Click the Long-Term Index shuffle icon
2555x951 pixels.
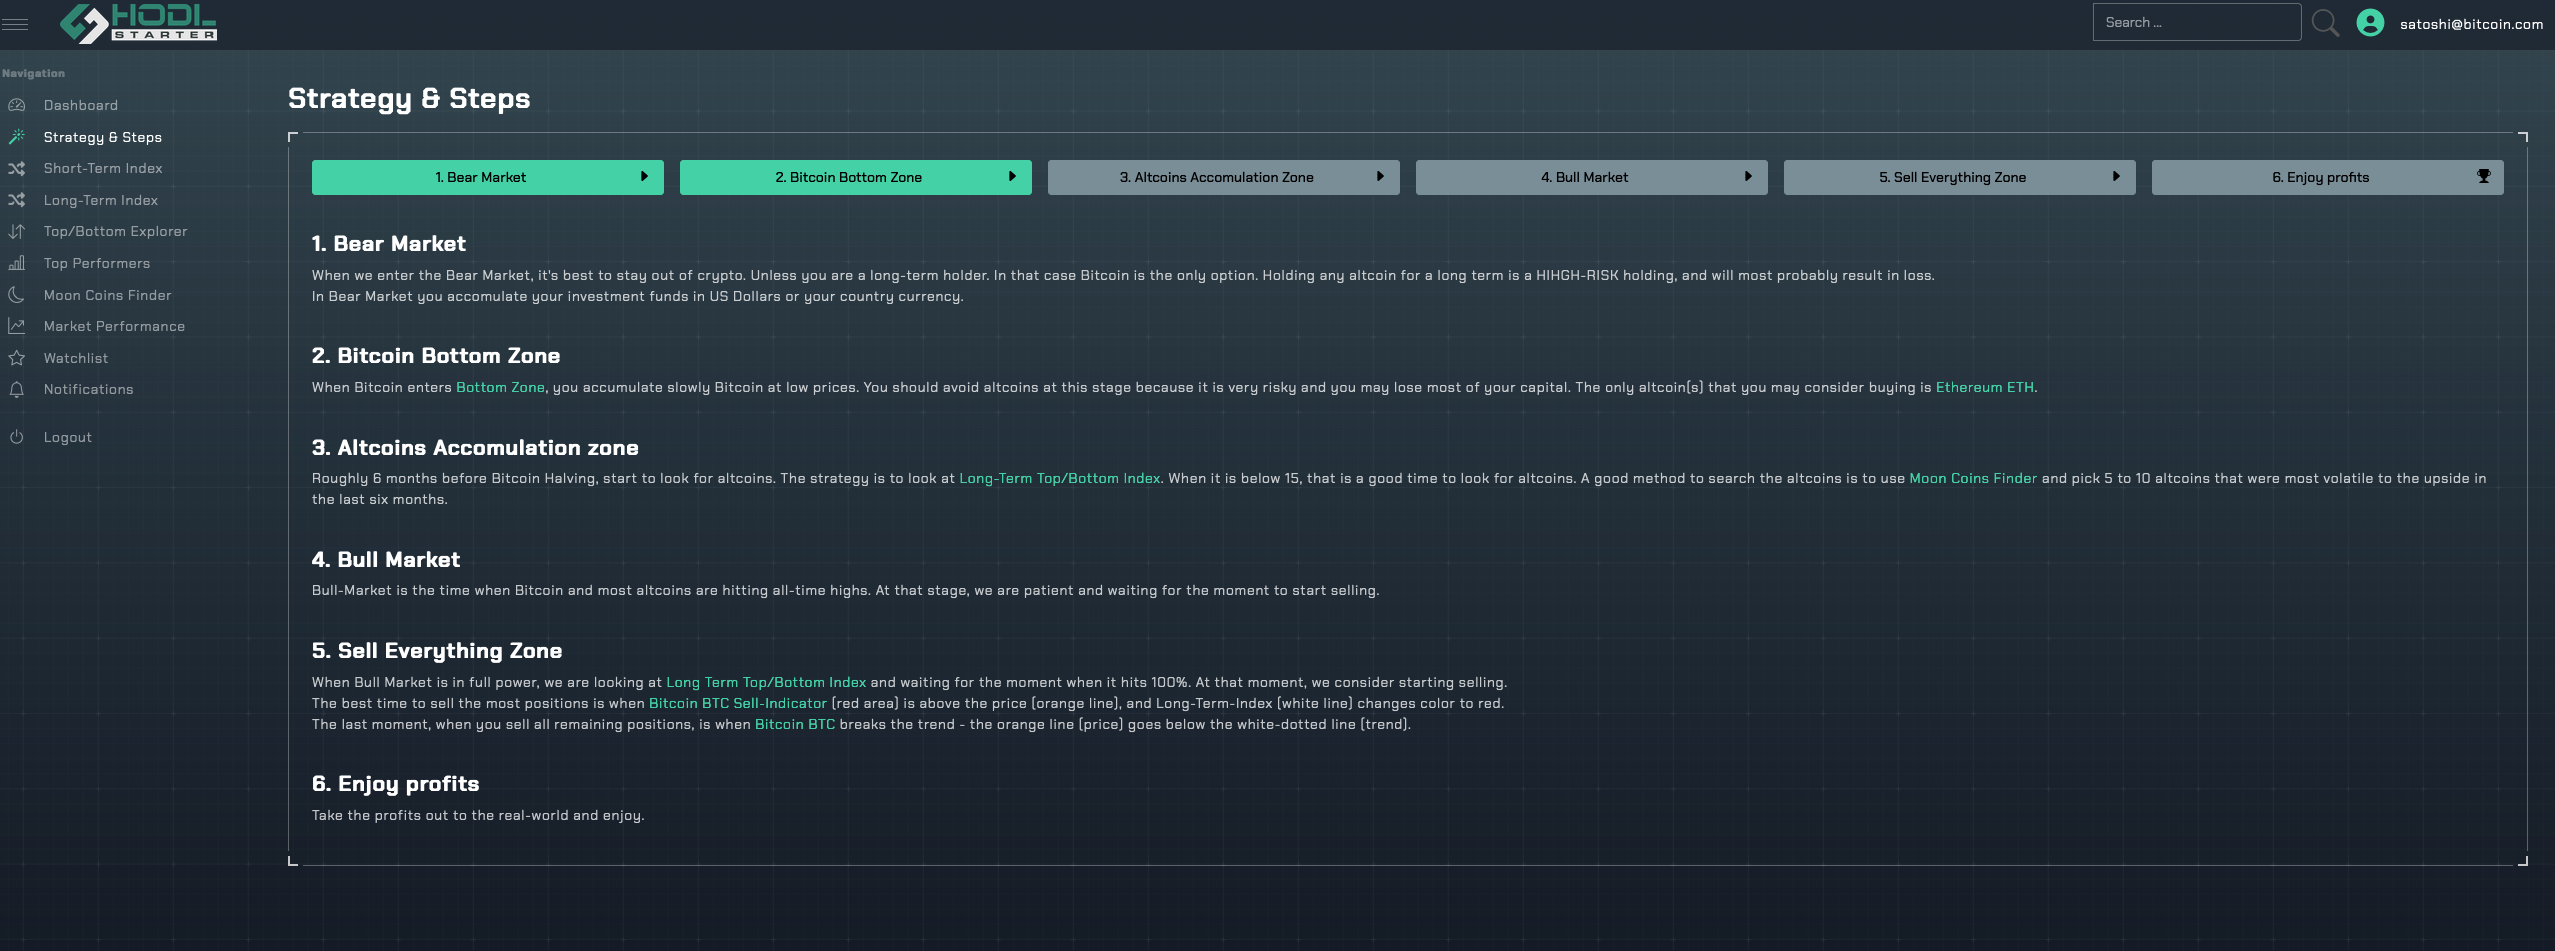pyautogui.click(x=17, y=200)
